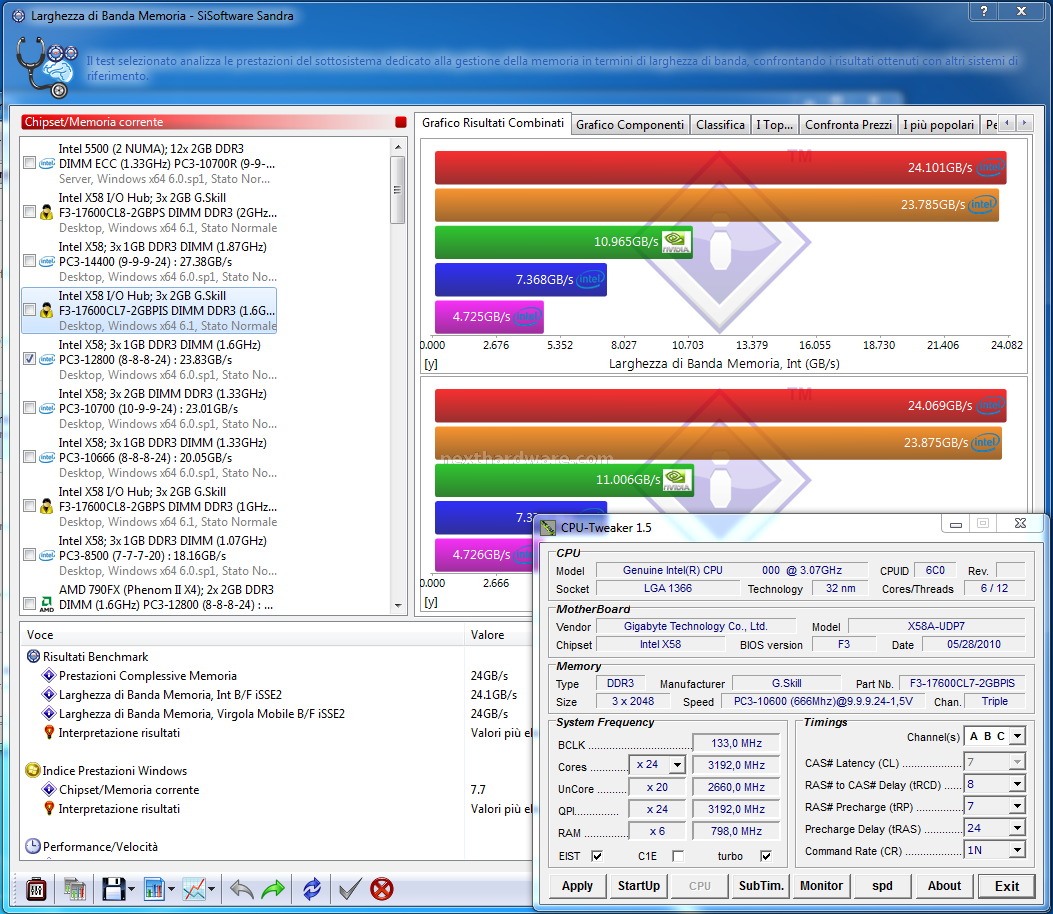The width and height of the screenshot is (1053, 914).
Task: Click the grey back arrow icon
Action: click(242, 890)
